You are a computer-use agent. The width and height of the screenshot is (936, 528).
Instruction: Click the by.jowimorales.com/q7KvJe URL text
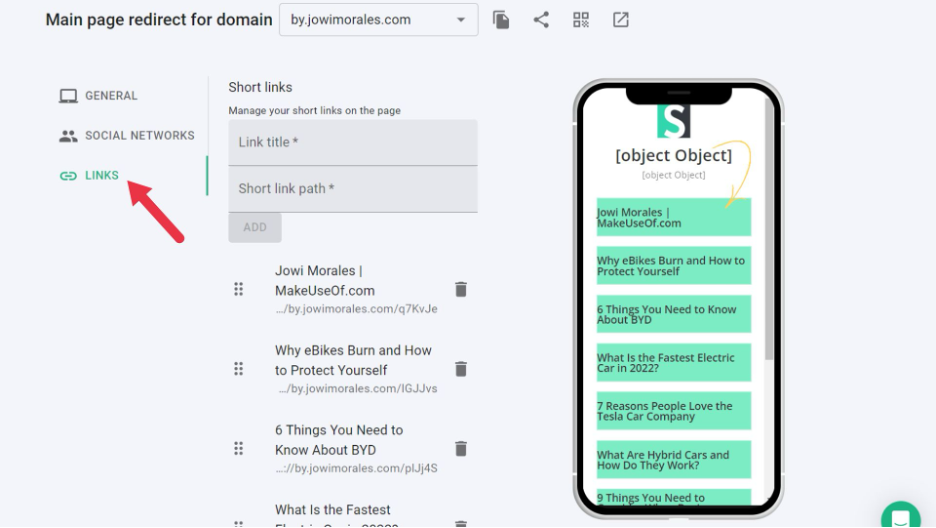[356, 308]
